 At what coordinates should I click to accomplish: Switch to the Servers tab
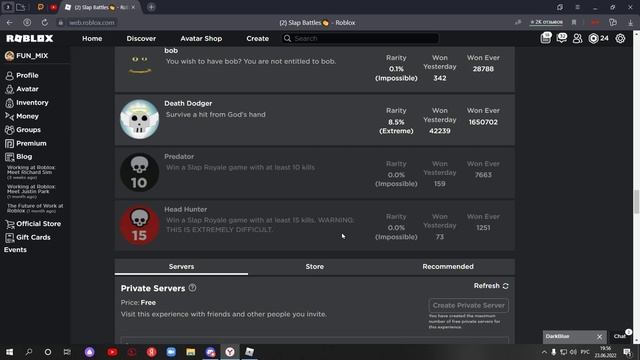point(181,267)
